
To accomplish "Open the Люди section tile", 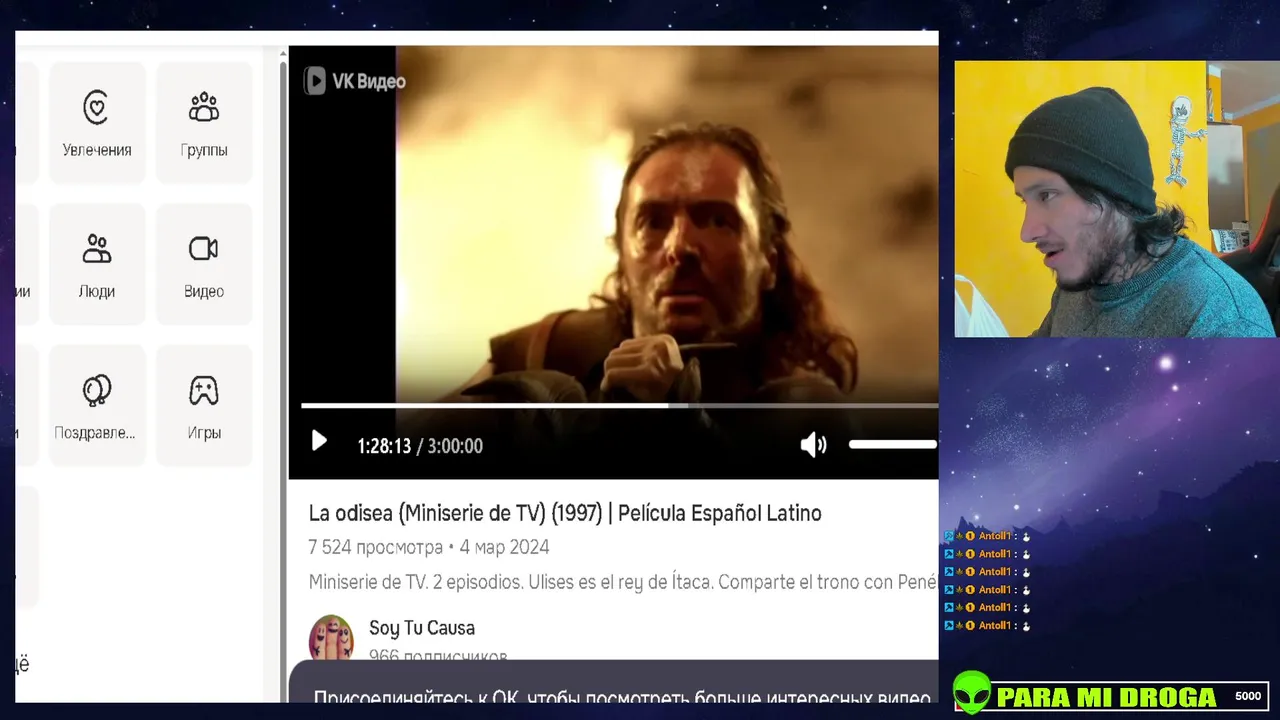I will tap(97, 264).
